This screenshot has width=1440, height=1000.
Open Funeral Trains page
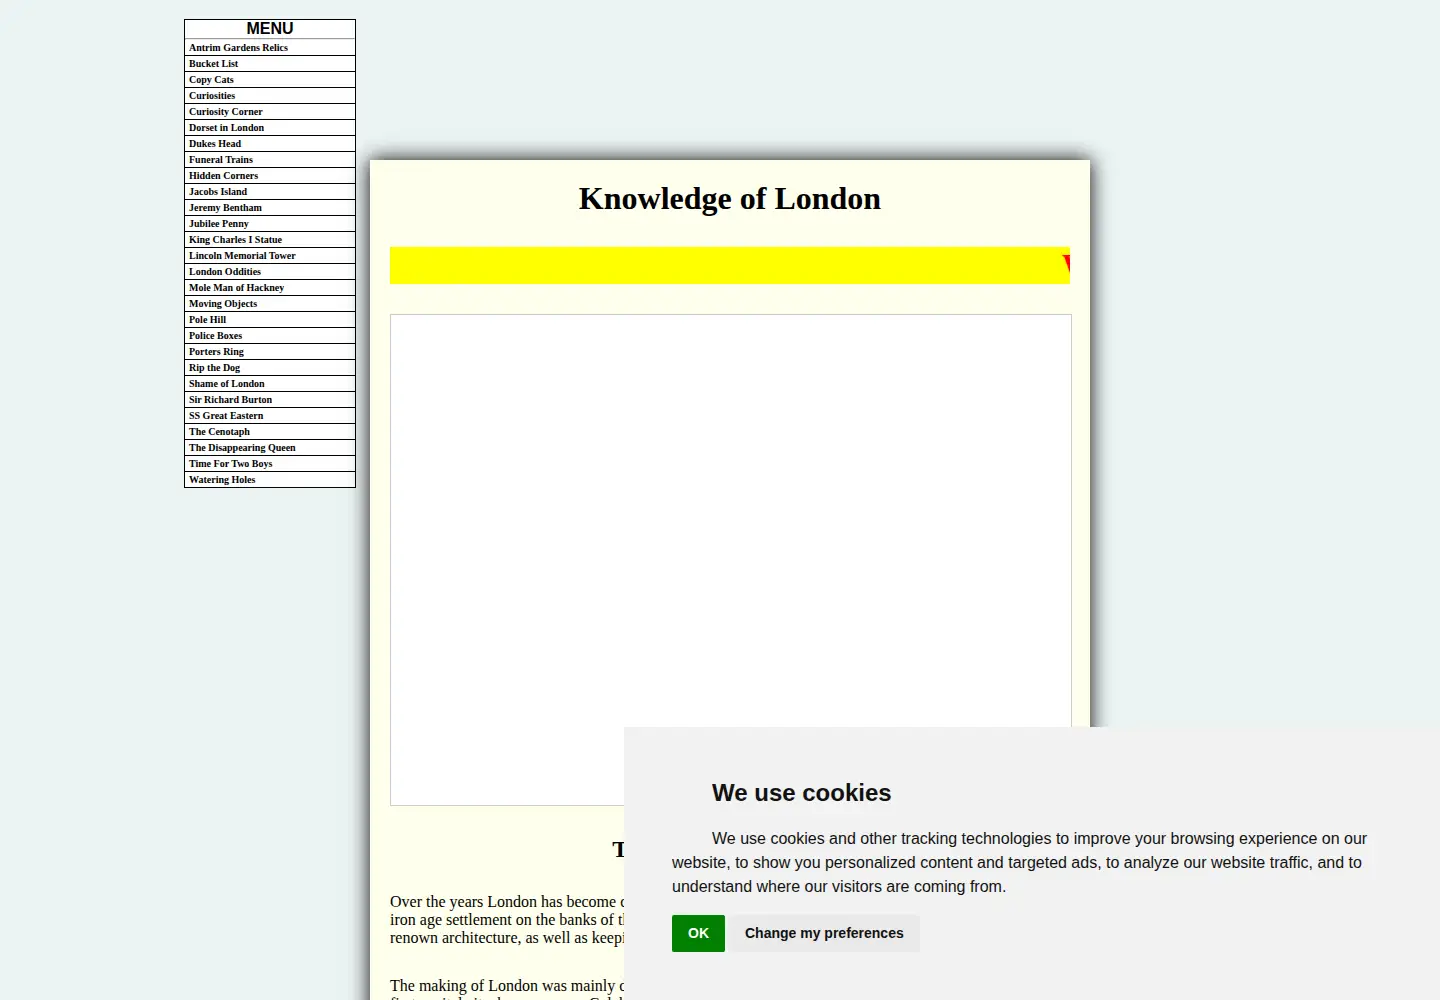coord(270,160)
